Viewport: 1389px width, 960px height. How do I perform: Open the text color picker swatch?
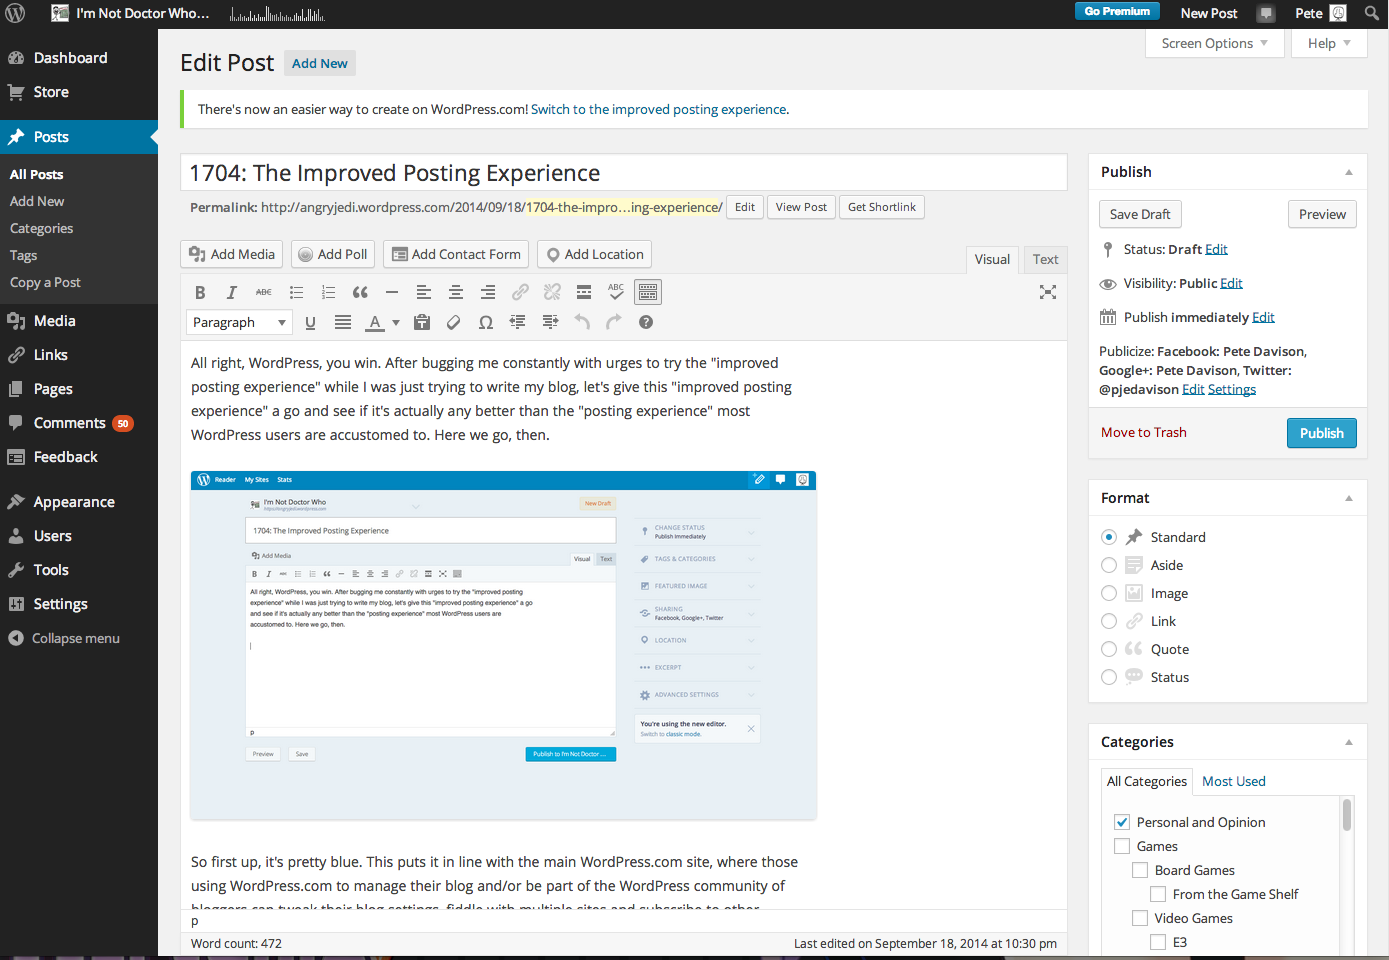click(377, 322)
